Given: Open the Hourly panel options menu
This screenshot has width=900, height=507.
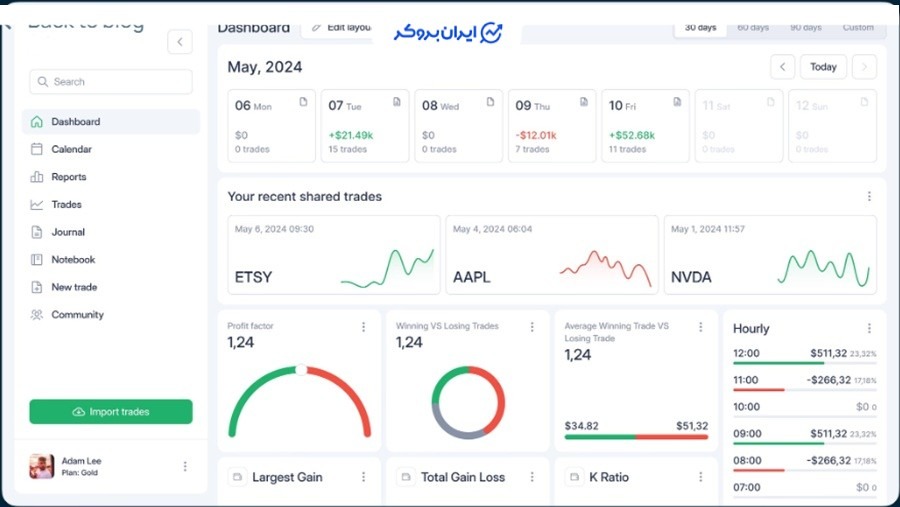Looking at the screenshot, I should 869,328.
